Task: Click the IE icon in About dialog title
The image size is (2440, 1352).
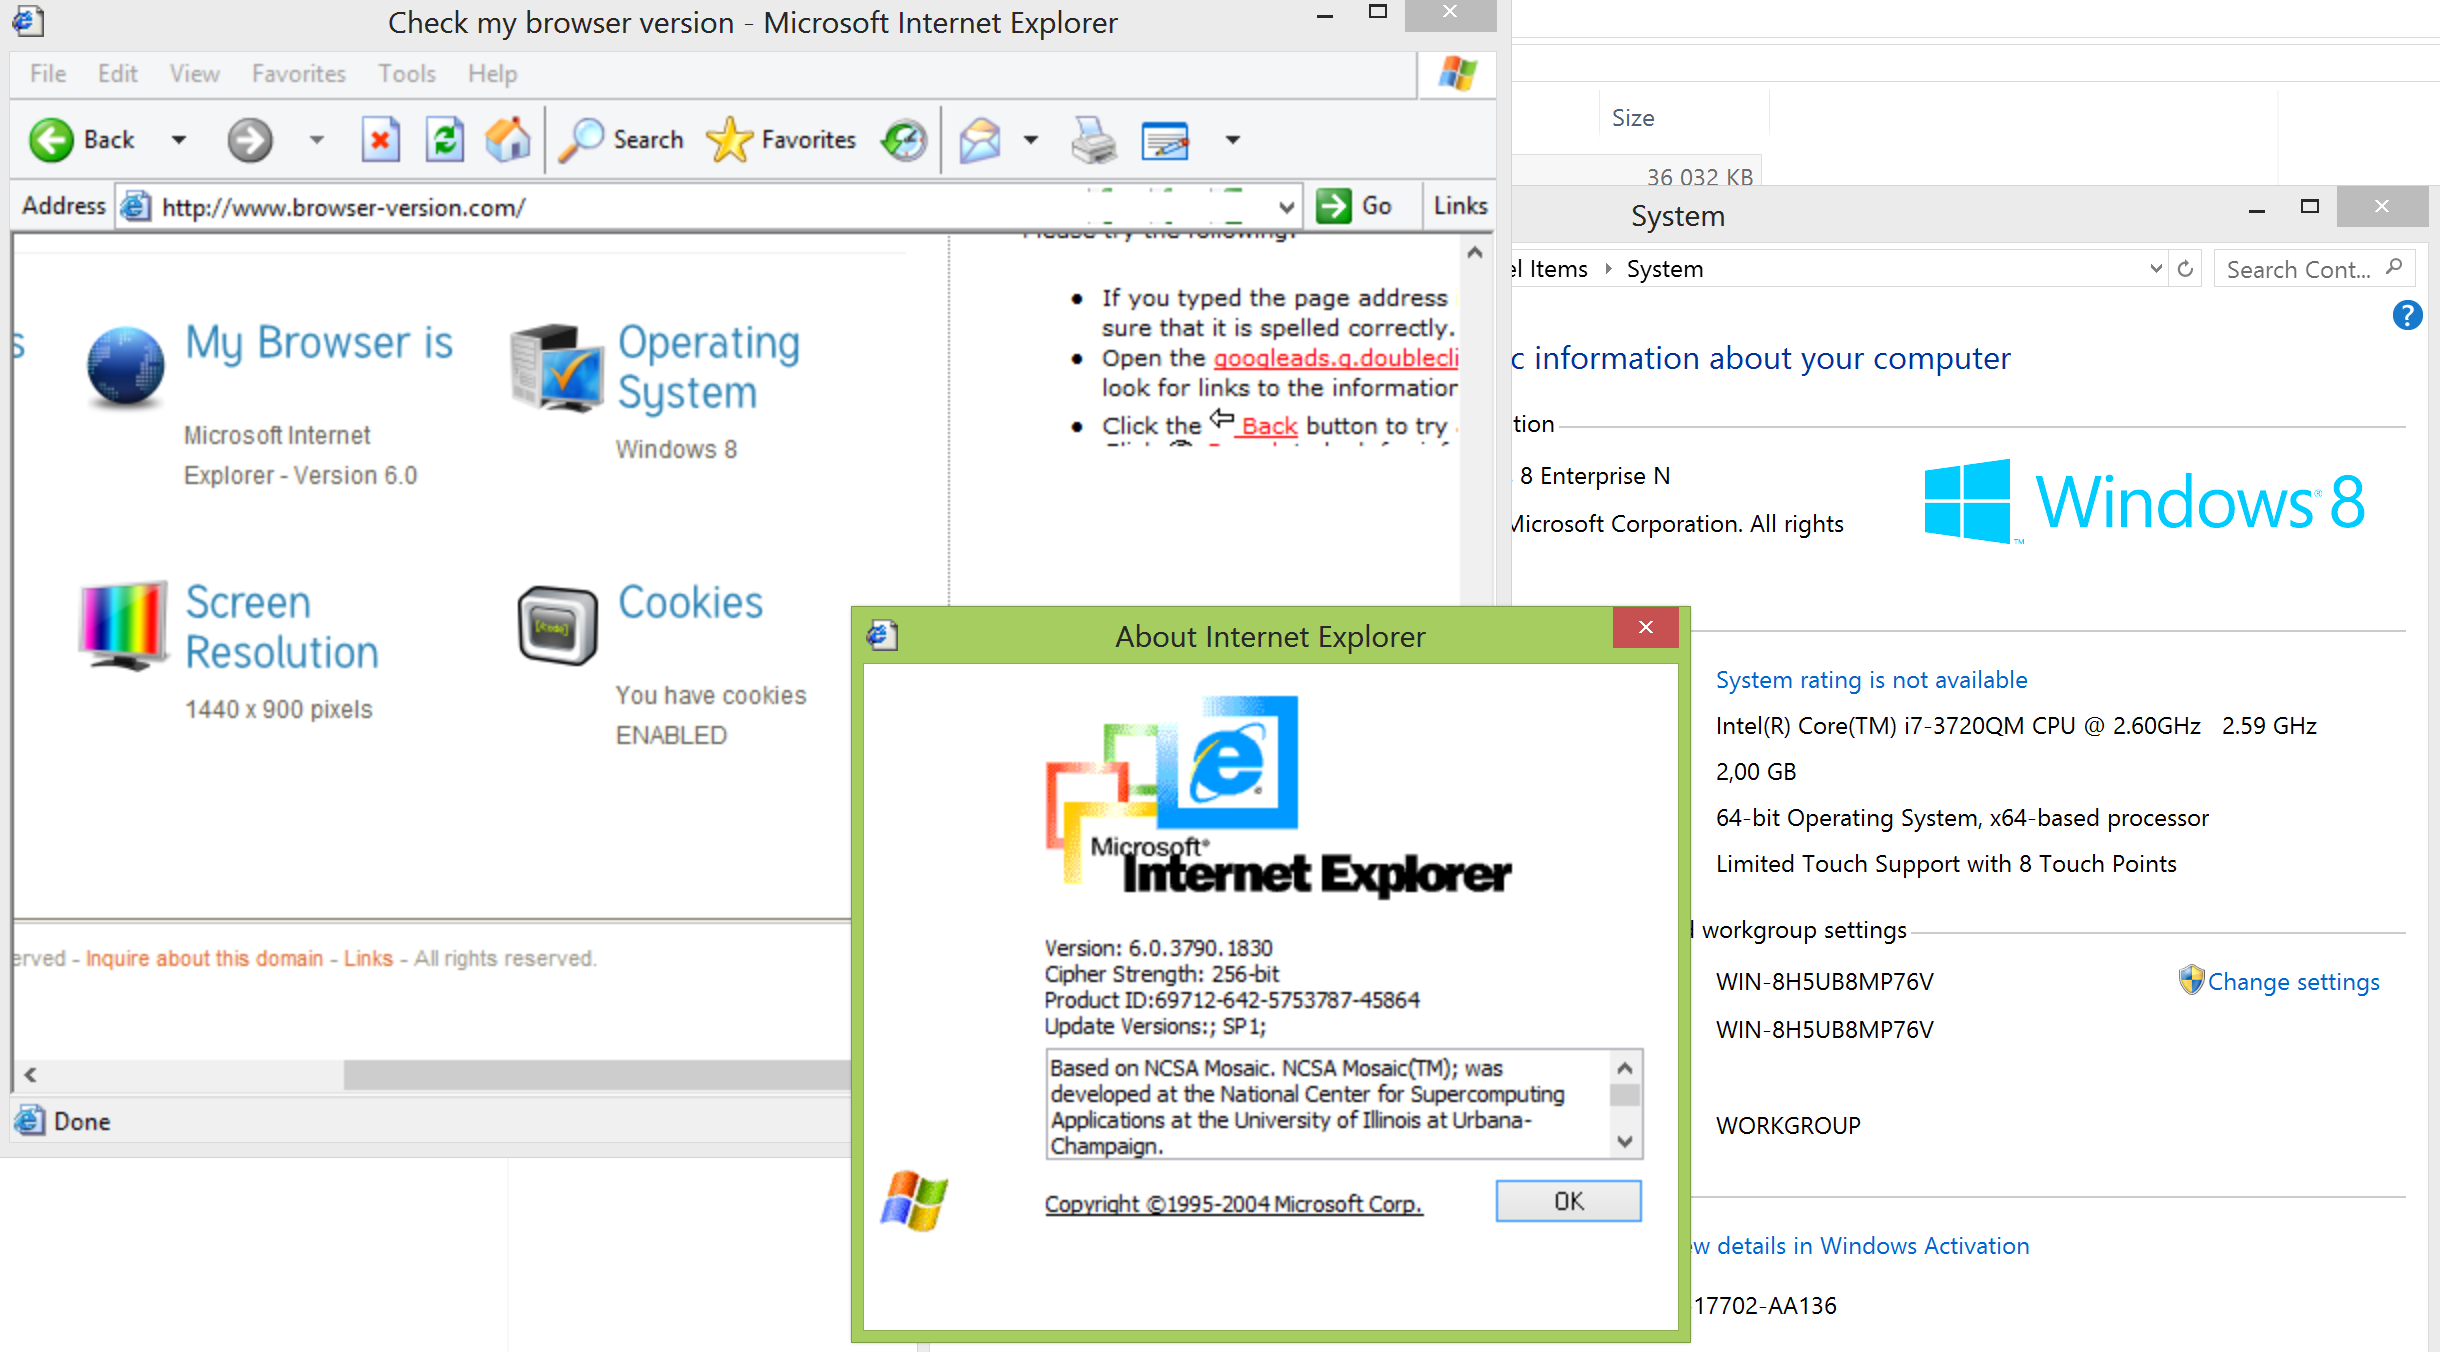Action: click(x=882, y=635)
